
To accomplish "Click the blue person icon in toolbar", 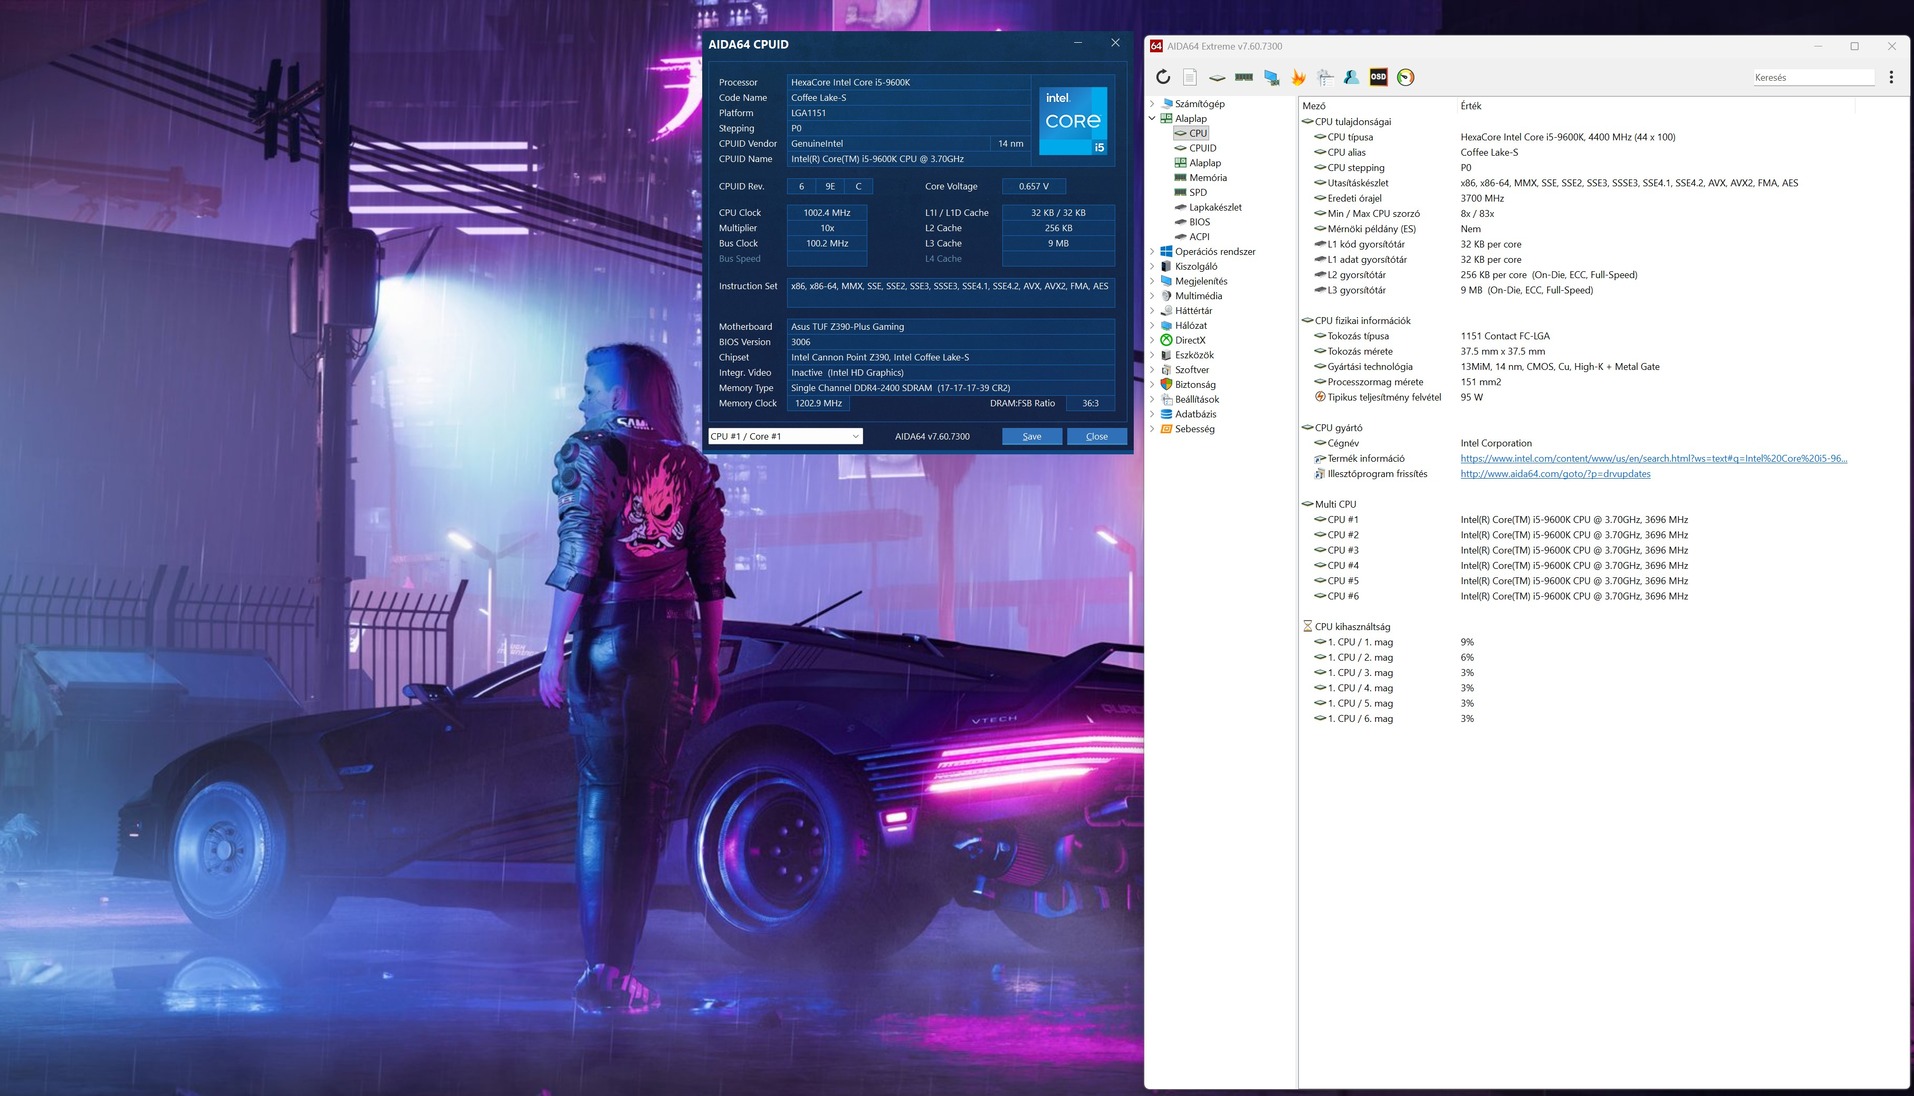I will [1351, 77].
